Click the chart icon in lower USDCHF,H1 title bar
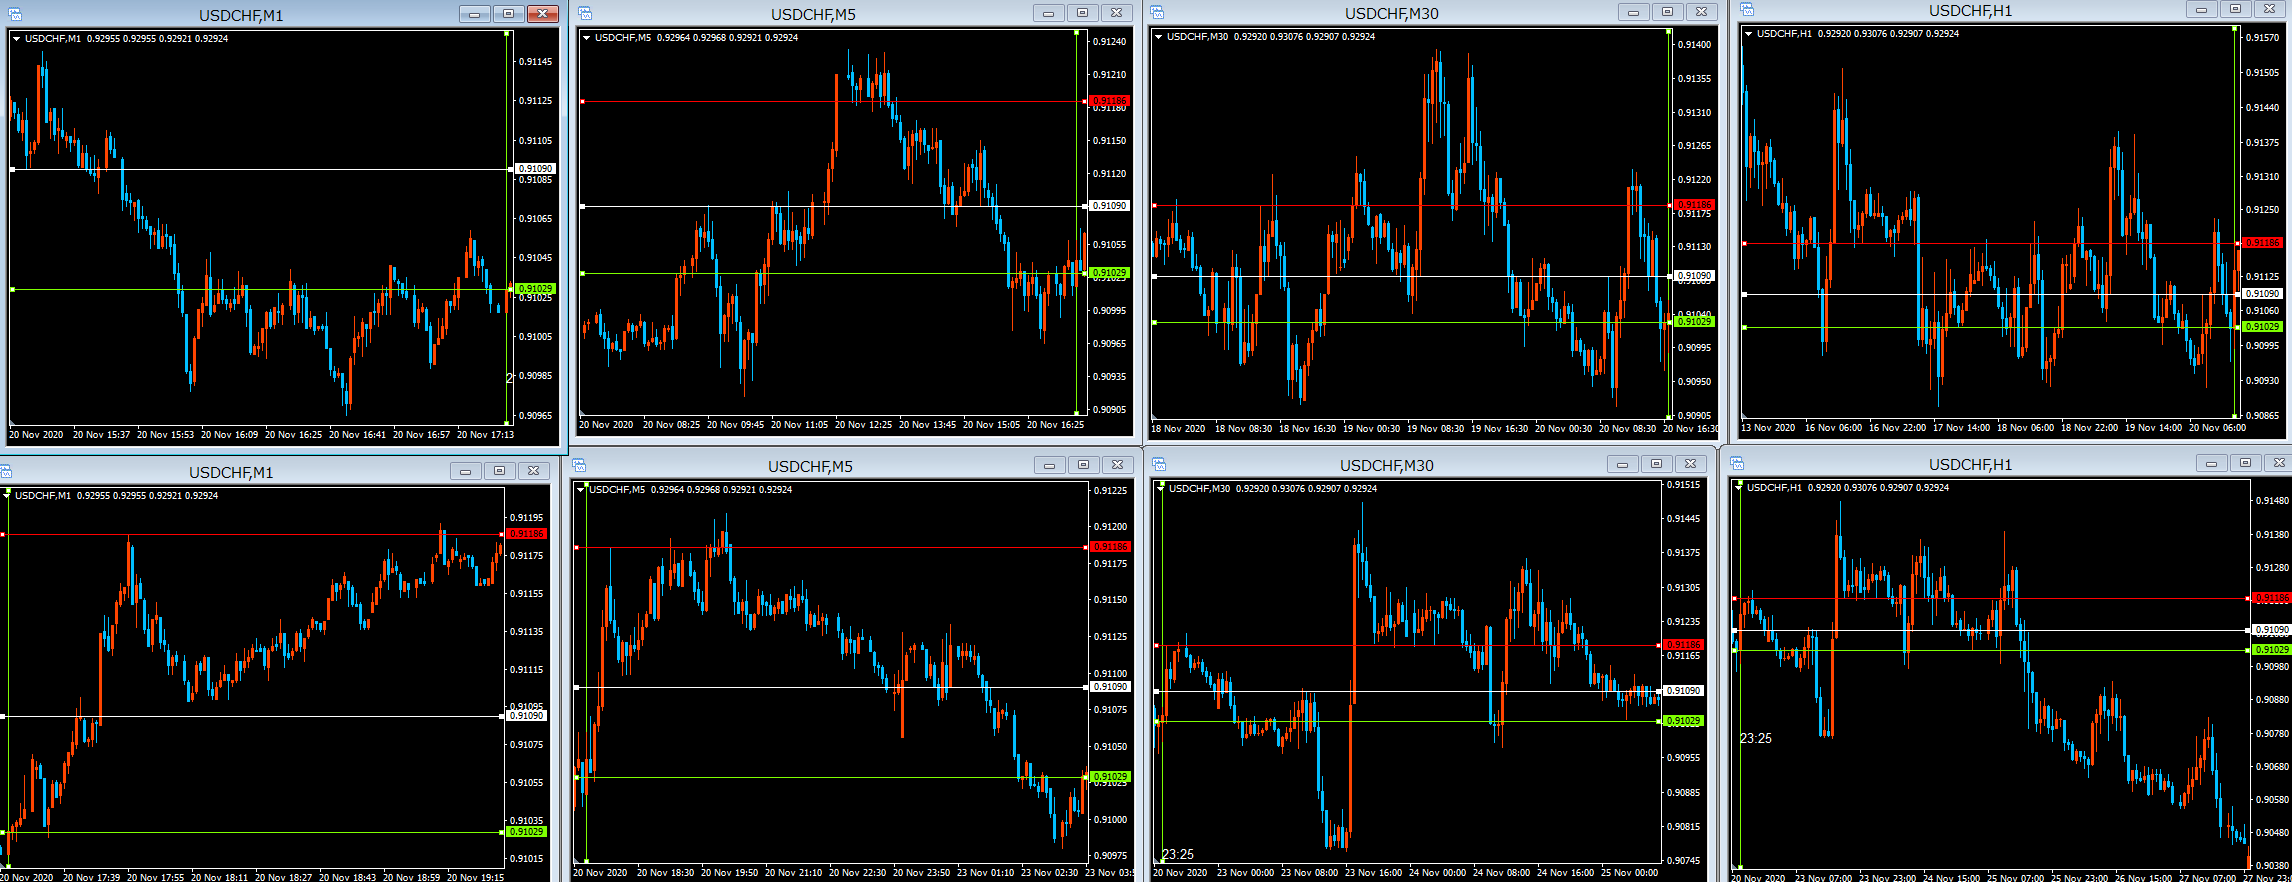This screenshot has height=882, width=2292. (1737, 463)
